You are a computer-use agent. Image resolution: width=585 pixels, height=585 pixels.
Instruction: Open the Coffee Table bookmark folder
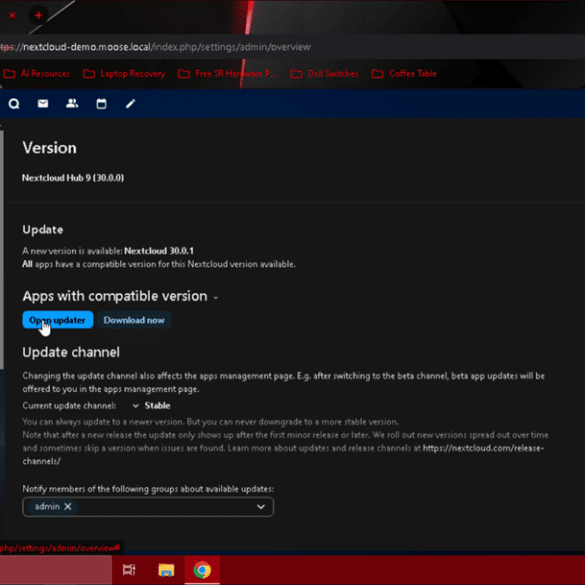(404, 73)
